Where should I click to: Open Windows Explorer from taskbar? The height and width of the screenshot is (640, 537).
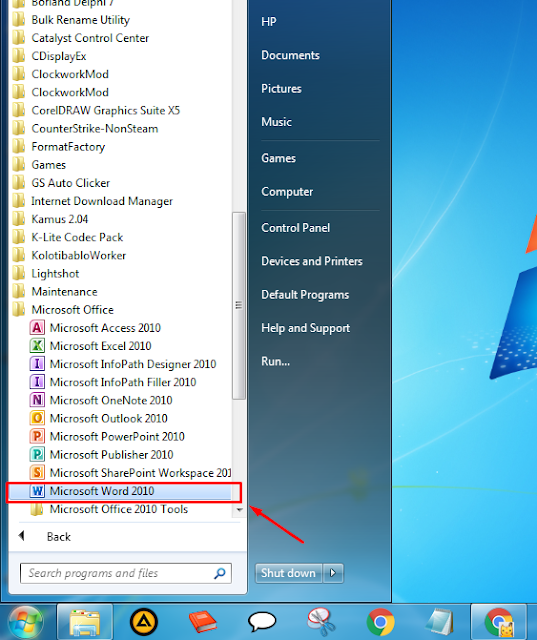[x=84, y=622]
